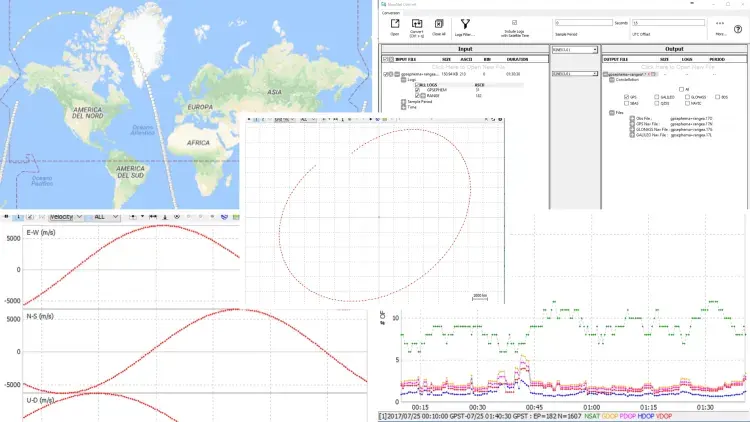Click the UTC Offset input field
This screenshot has width=750, height=422.
click(668, 22)
